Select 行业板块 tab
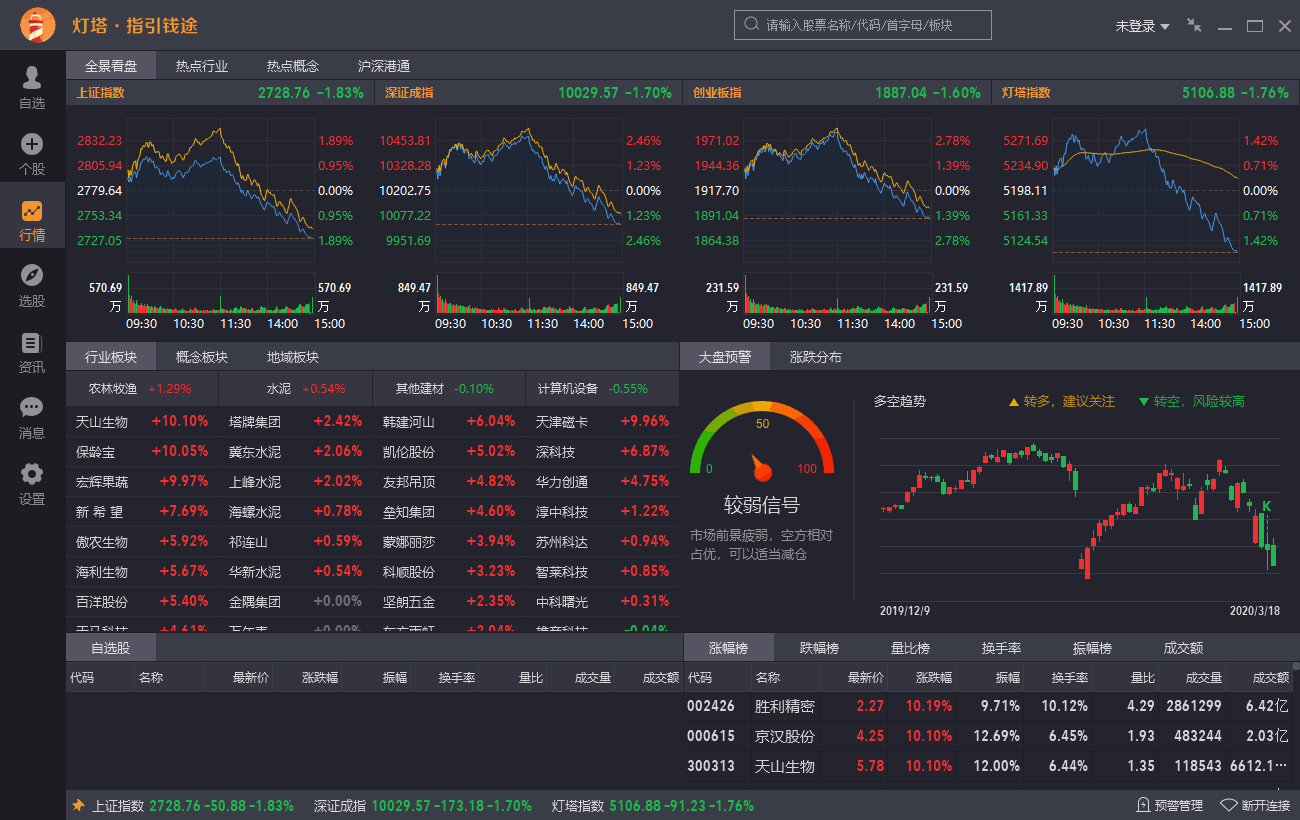 coord(111,357)
